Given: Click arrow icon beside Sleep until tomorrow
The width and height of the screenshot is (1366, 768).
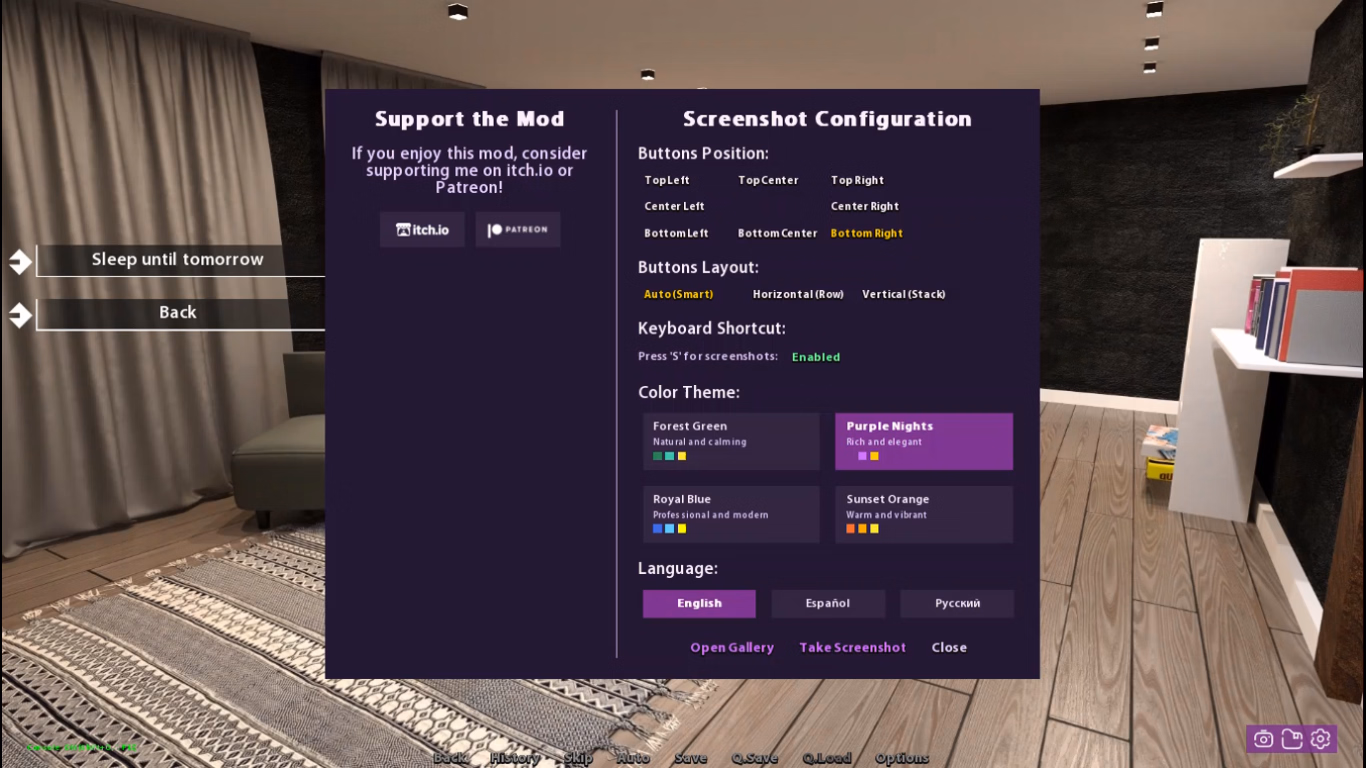Looking at the screenshot, I should point(20,262).
